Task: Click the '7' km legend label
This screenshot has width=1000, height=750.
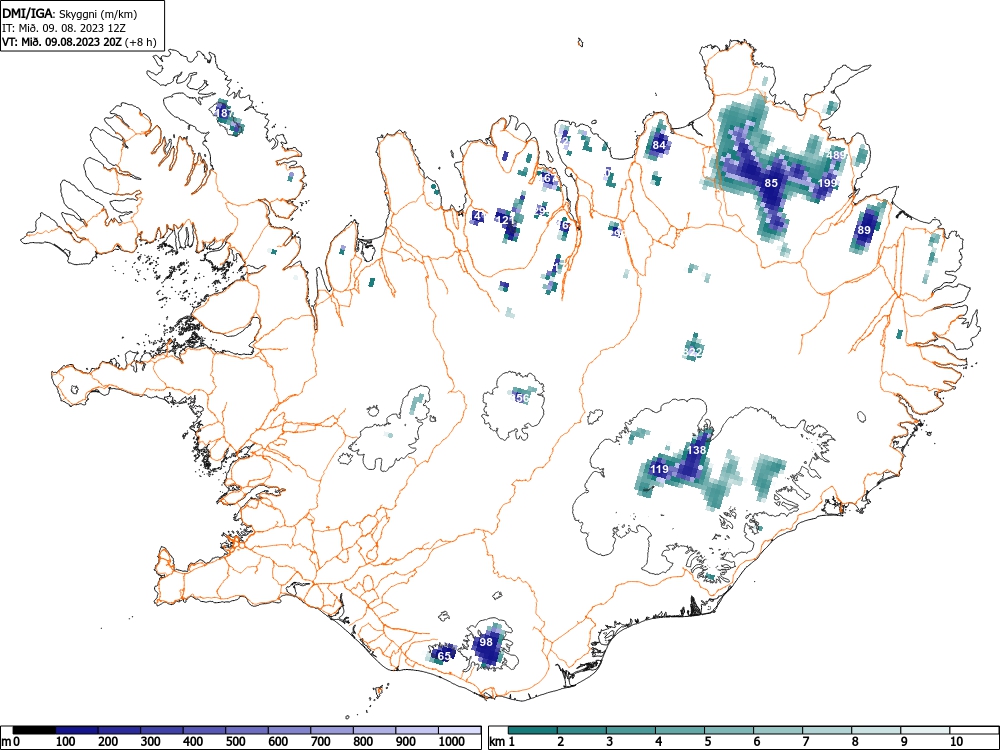Action: [805, 742]
